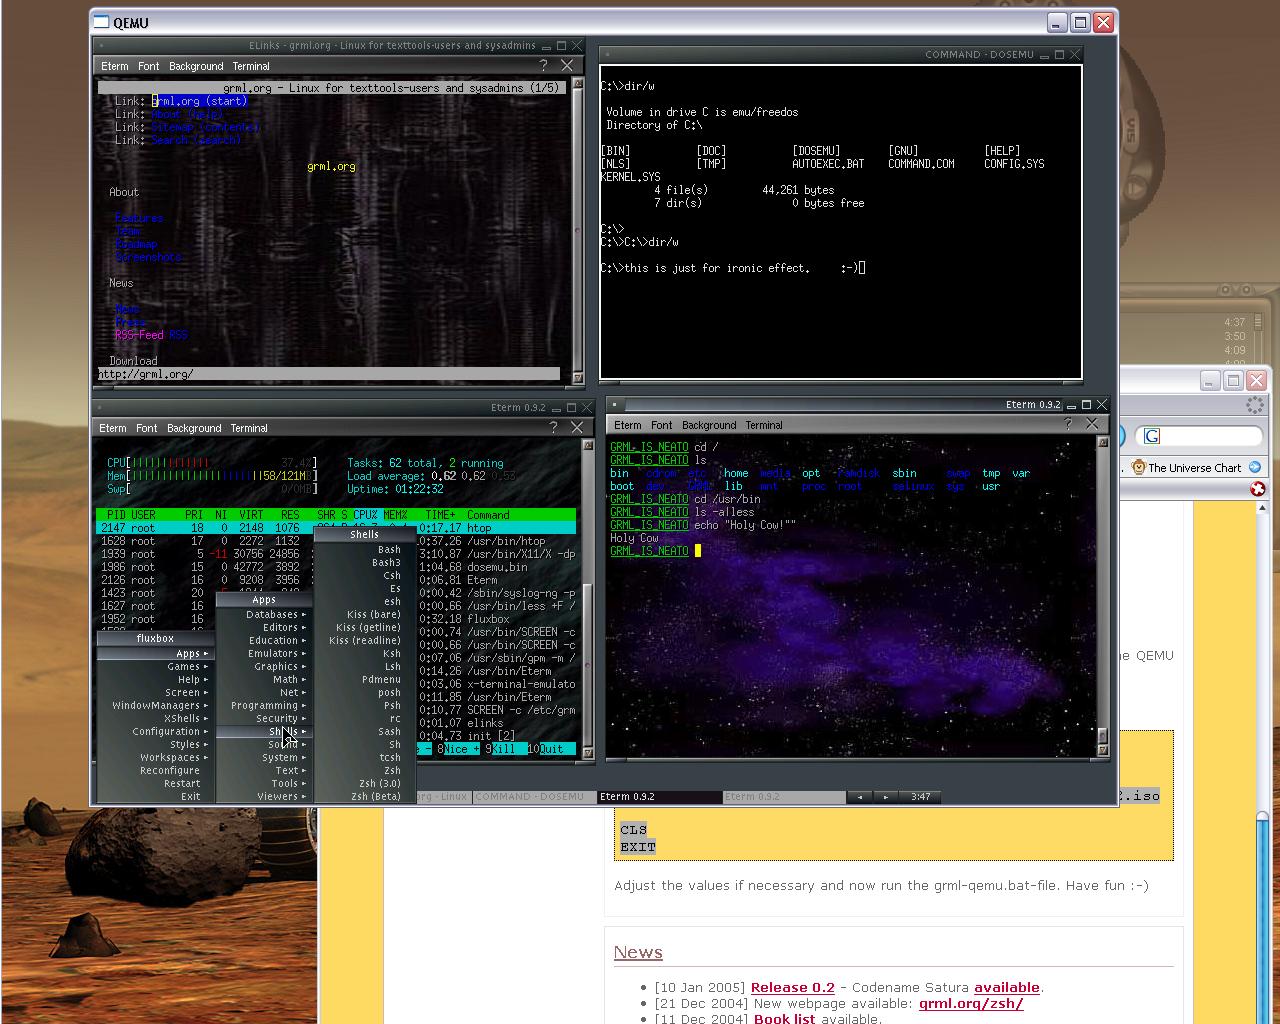Open Terminal menu in GRML_IS_NEATO Eterm
The width and height of the screenshot is (1280, 1024).
764,425
